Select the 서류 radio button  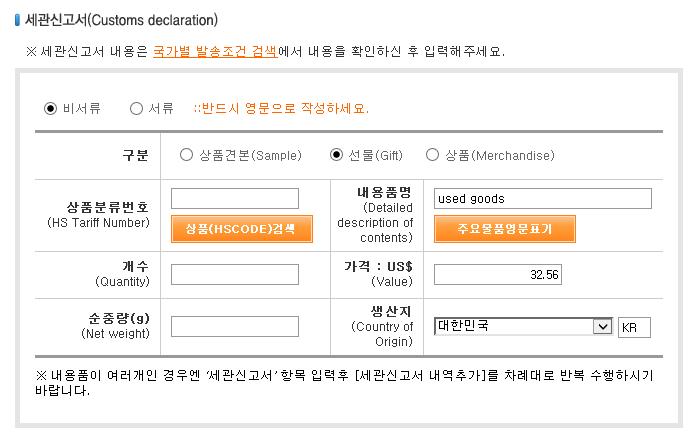coord(136,108)
